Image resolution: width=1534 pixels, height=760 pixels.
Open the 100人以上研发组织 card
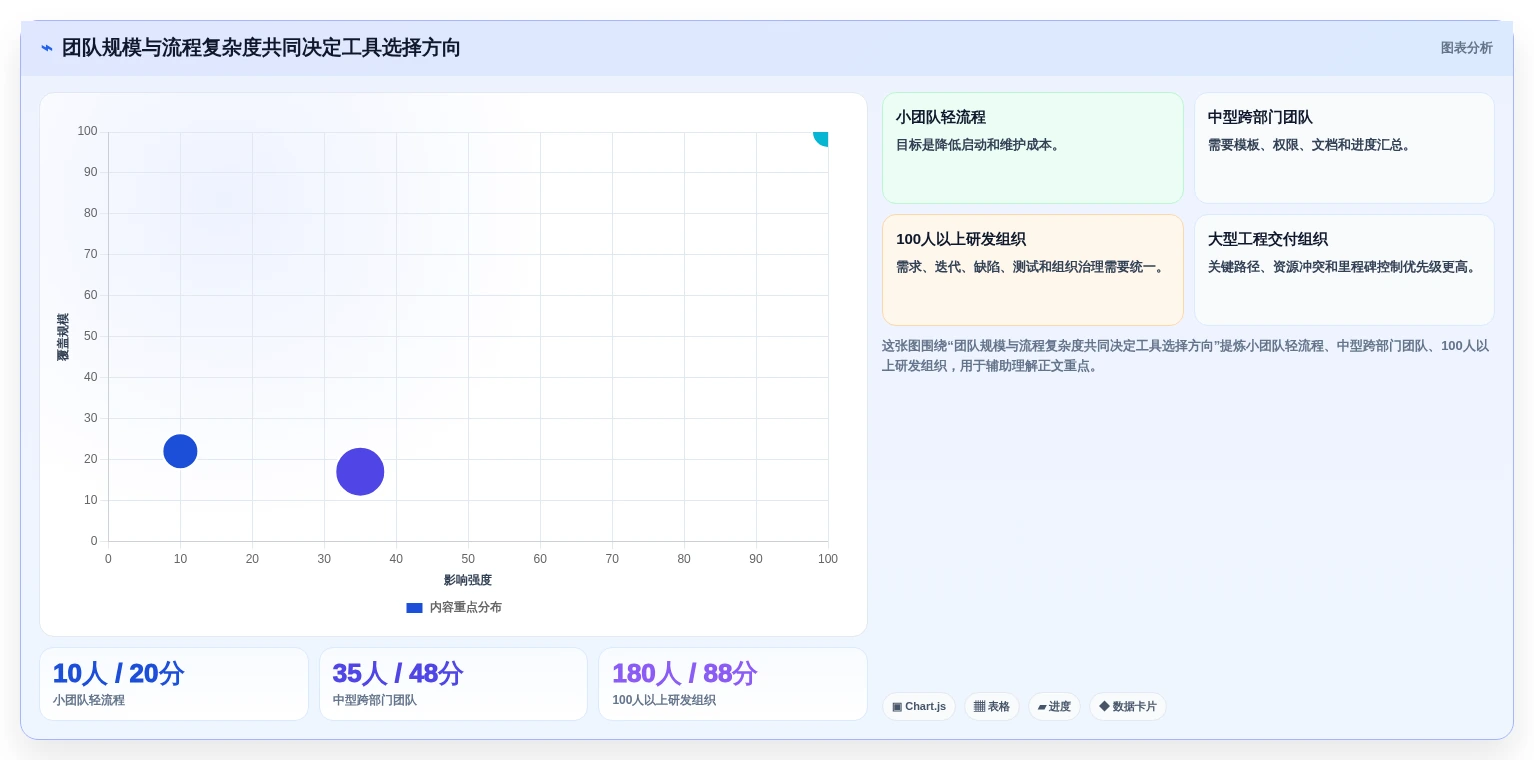[x=1032, y=270]
